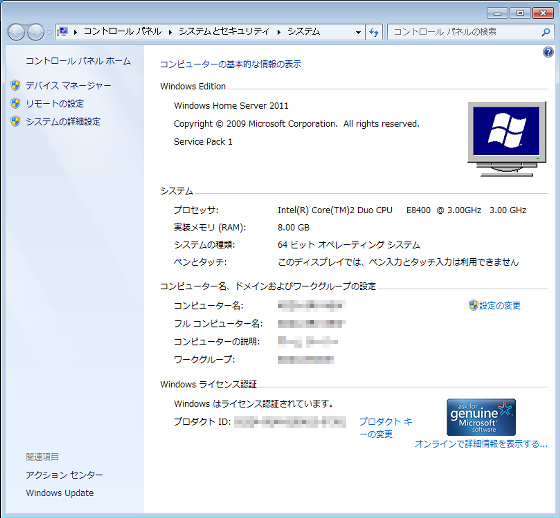Screen dimensions: 560x518
Task: Click the 64 ビット オペレーティング システム value
Action: (349, 245)
